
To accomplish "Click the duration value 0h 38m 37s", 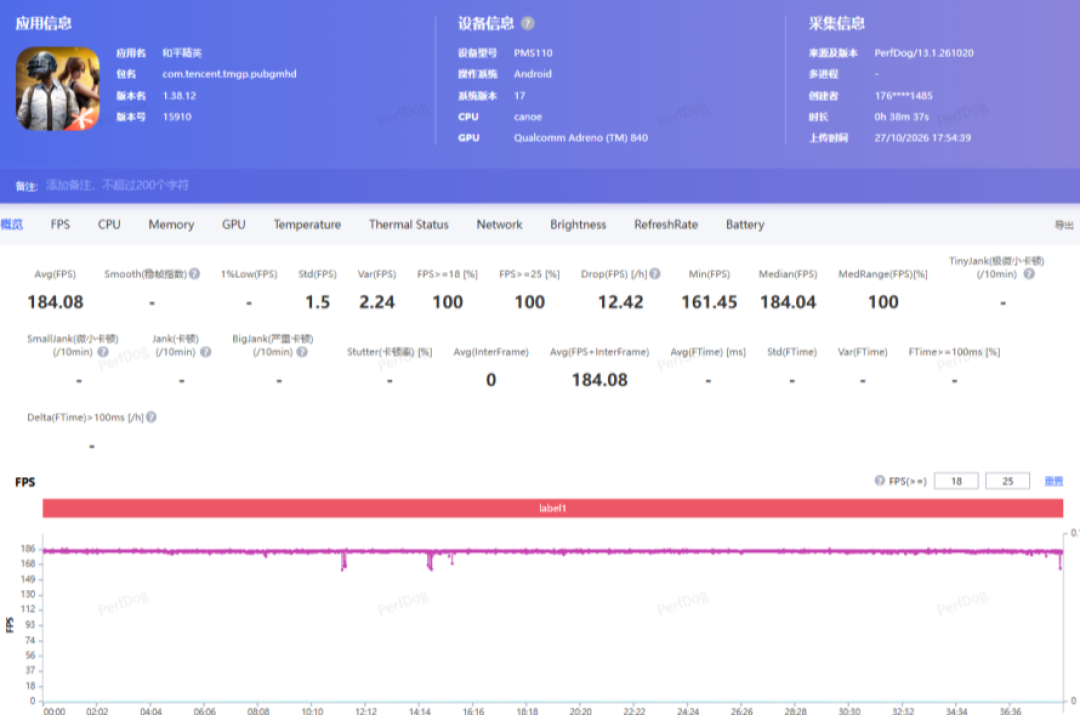I will pos(902,116).
